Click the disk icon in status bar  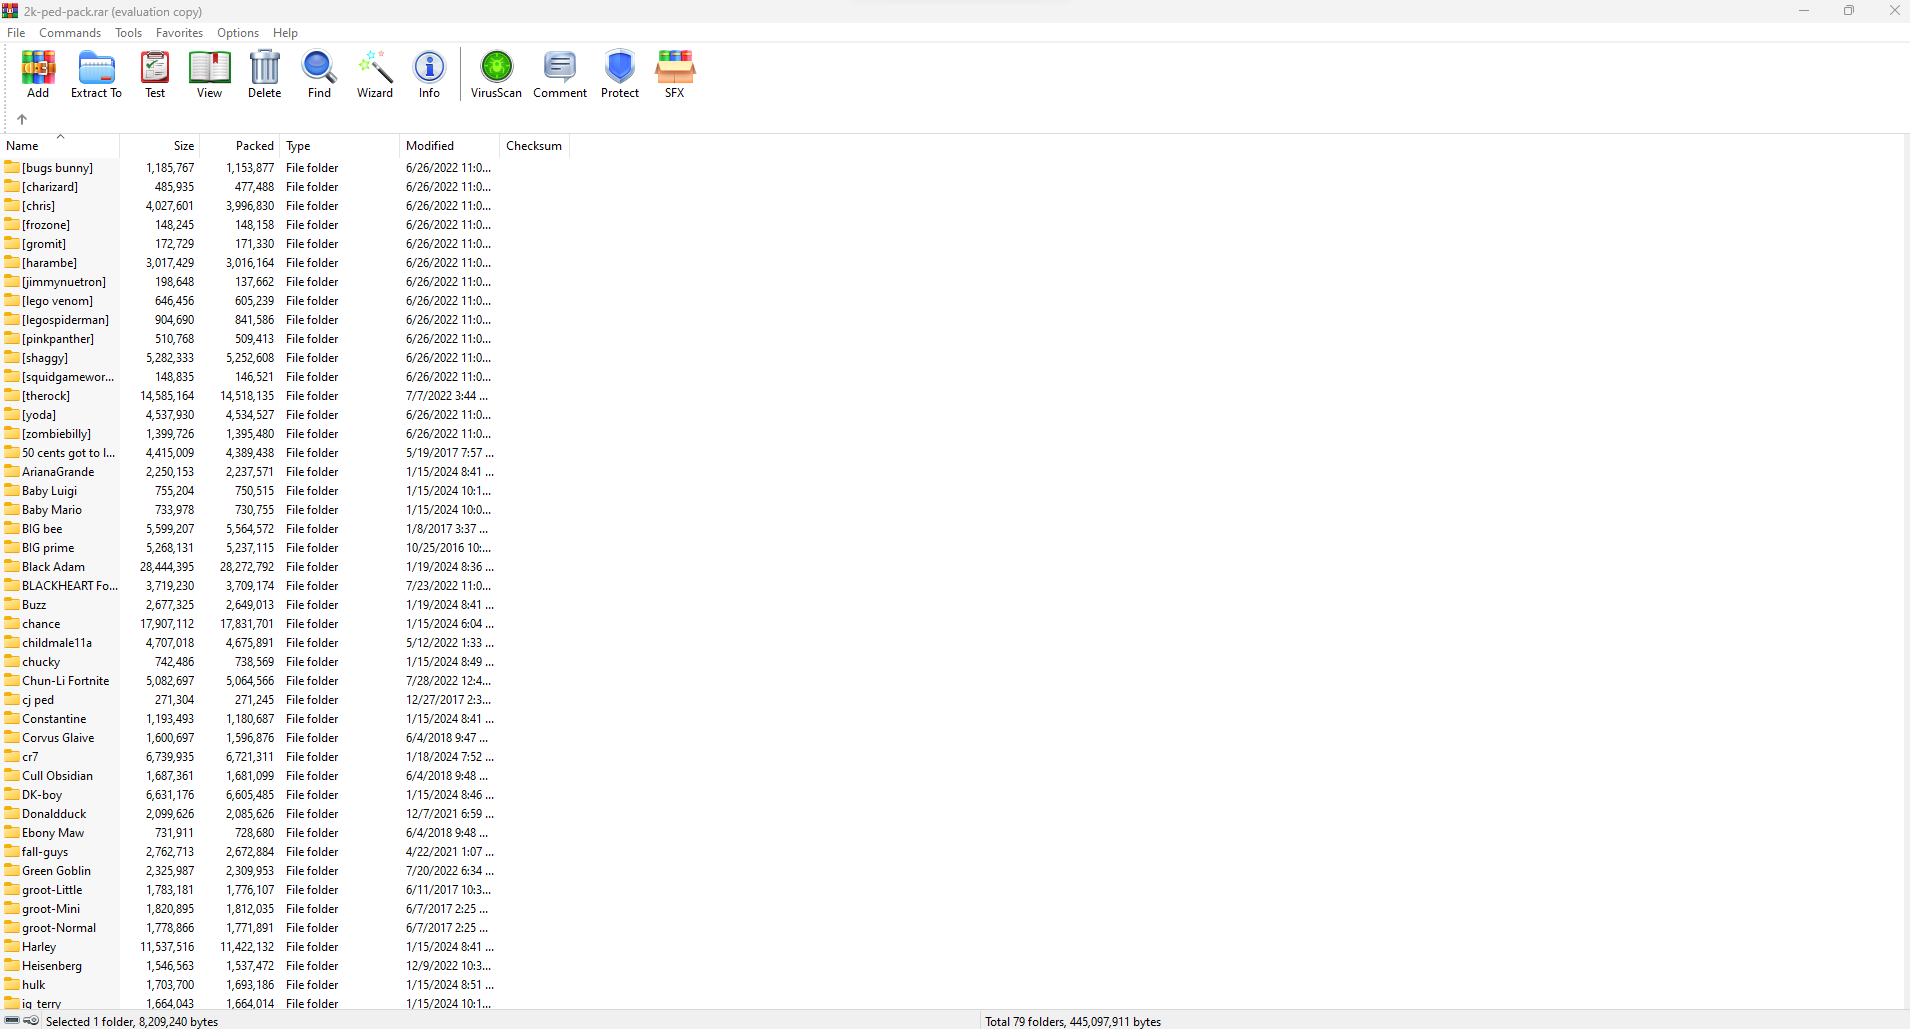pos(12,1021)
